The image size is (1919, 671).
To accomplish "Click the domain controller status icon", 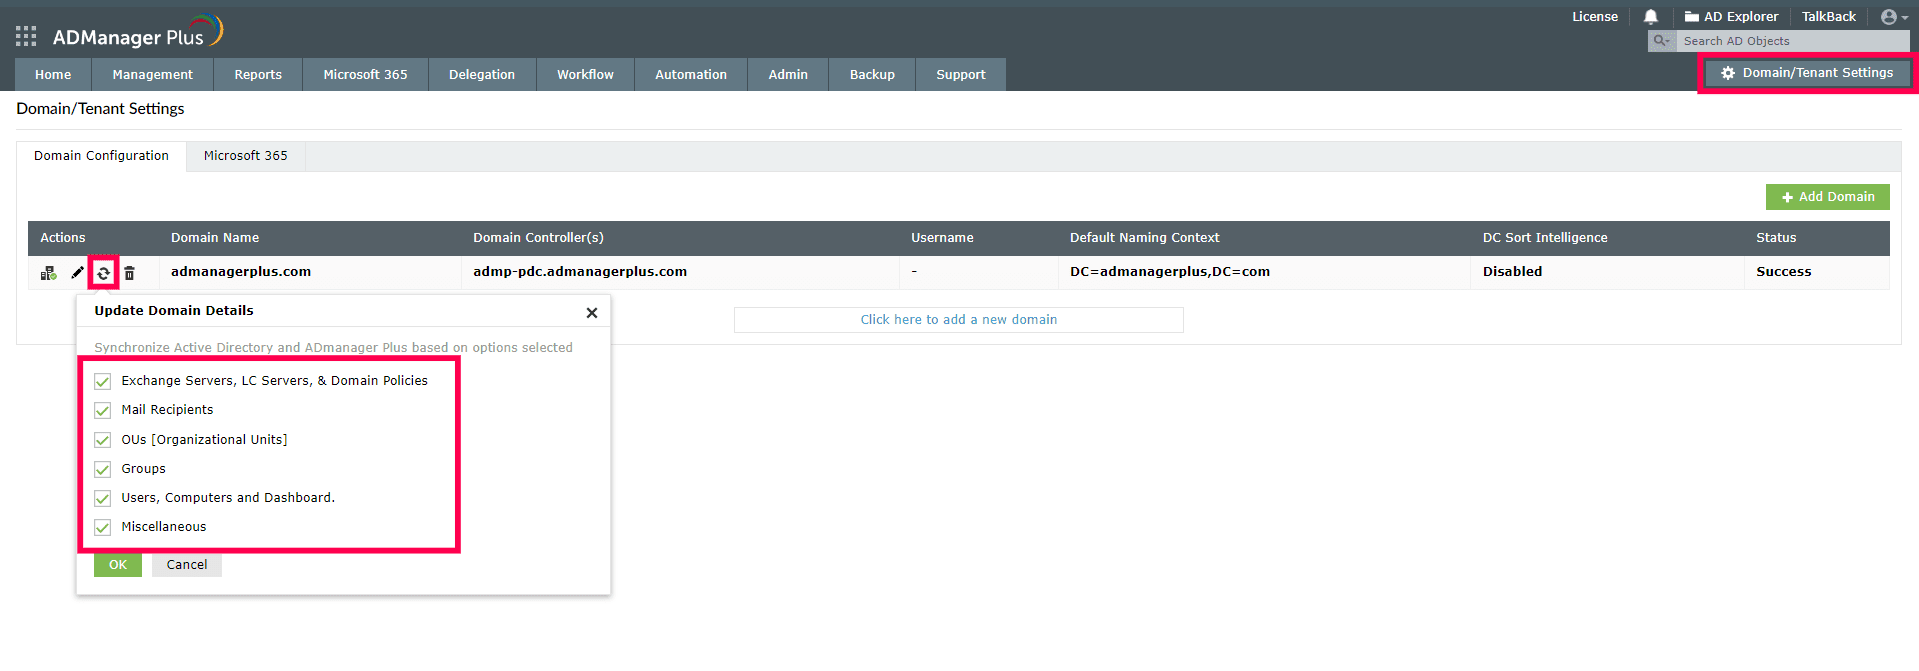I will (x=48, y=273).
